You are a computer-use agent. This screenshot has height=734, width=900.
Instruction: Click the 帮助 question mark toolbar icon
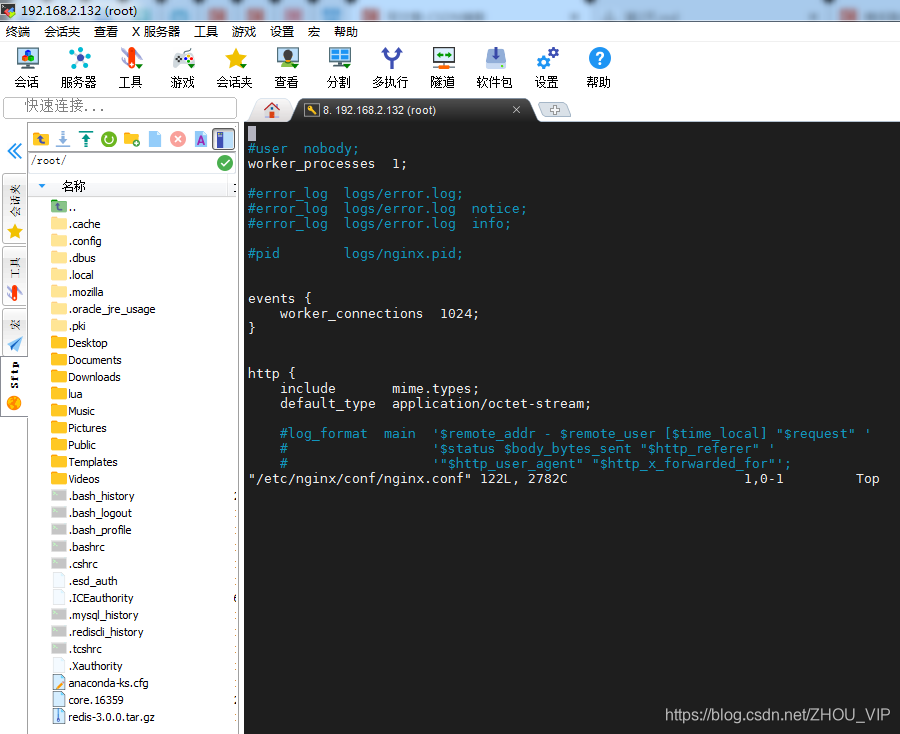coord(599,68)
